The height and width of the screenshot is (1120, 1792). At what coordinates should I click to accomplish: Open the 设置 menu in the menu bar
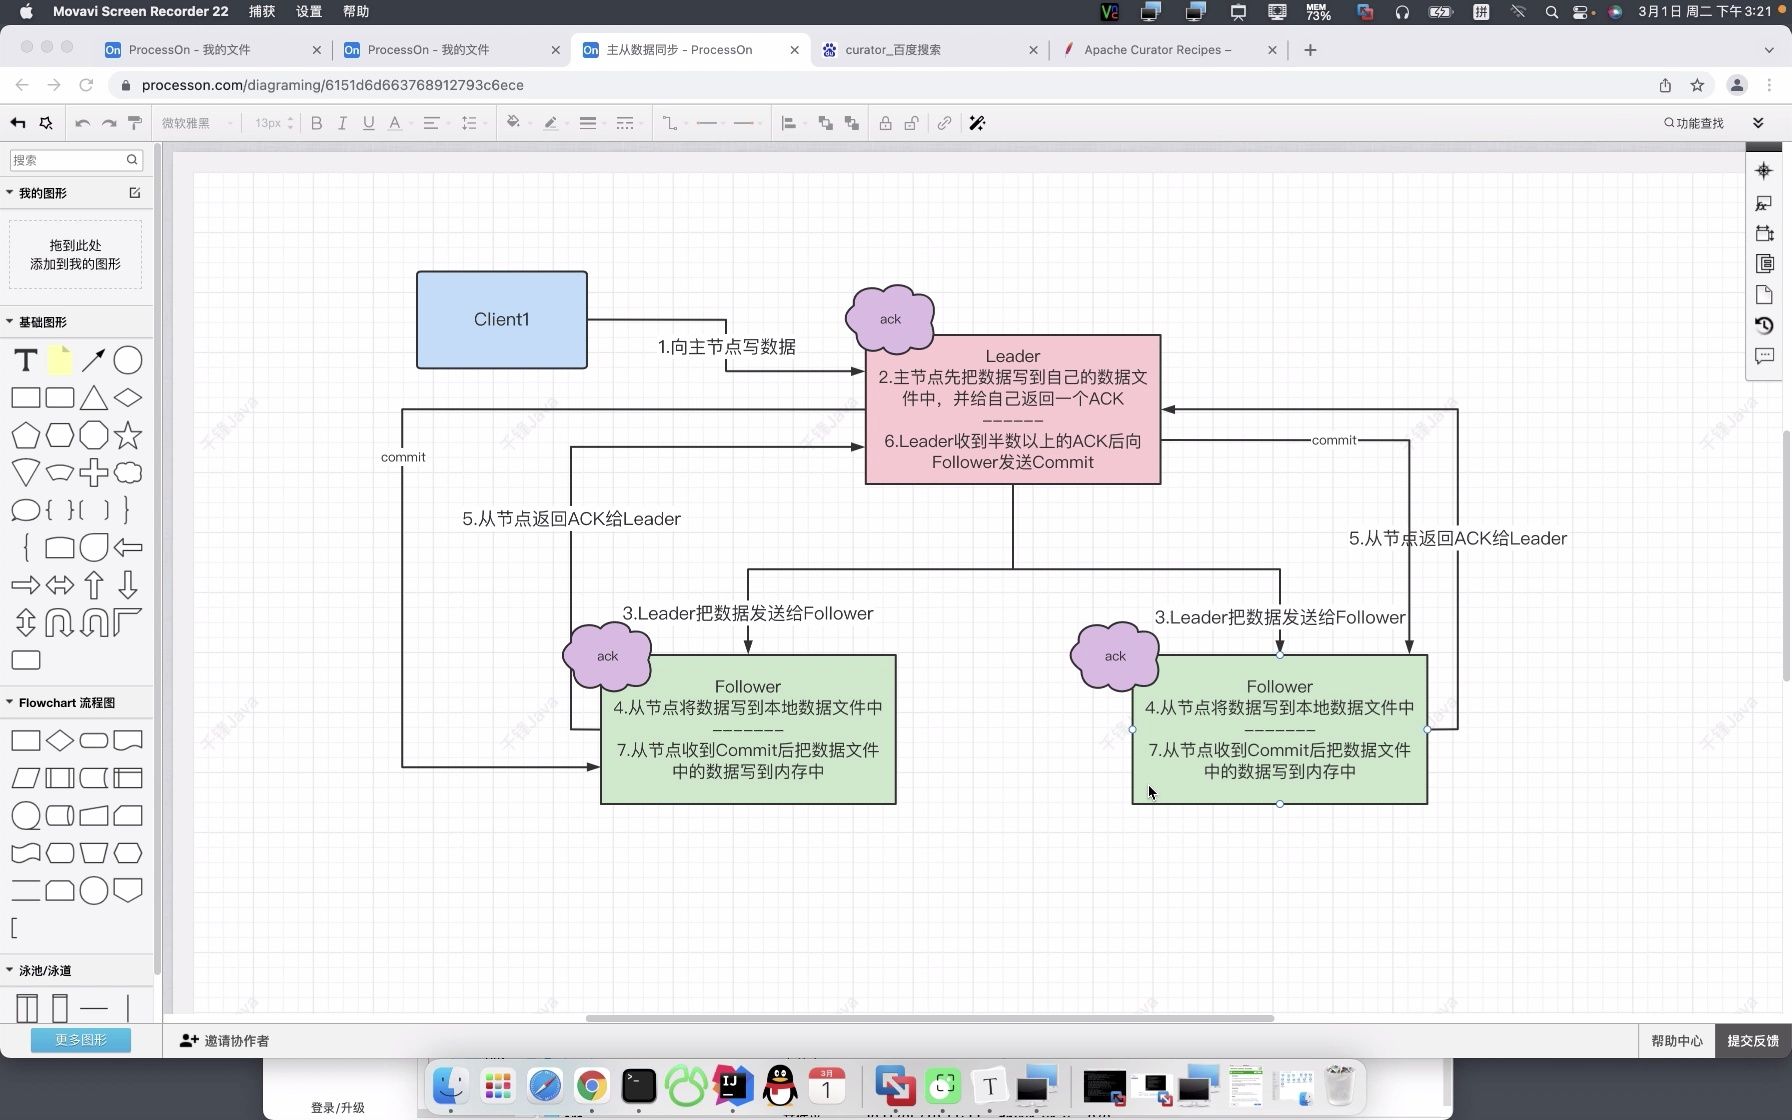(309, 11)
